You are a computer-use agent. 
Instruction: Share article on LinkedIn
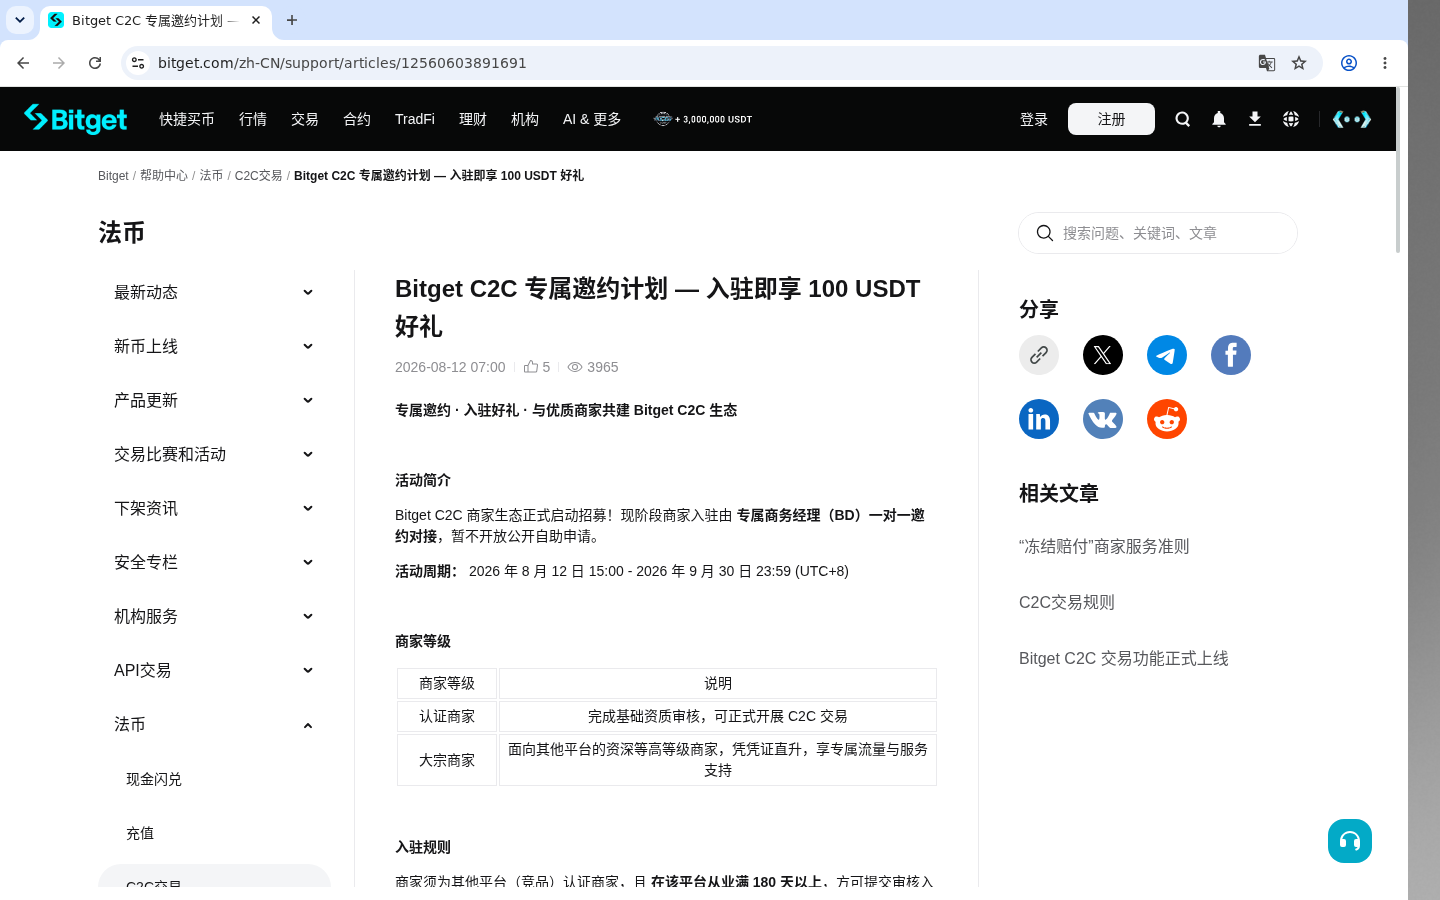[x=1039, y=419]
